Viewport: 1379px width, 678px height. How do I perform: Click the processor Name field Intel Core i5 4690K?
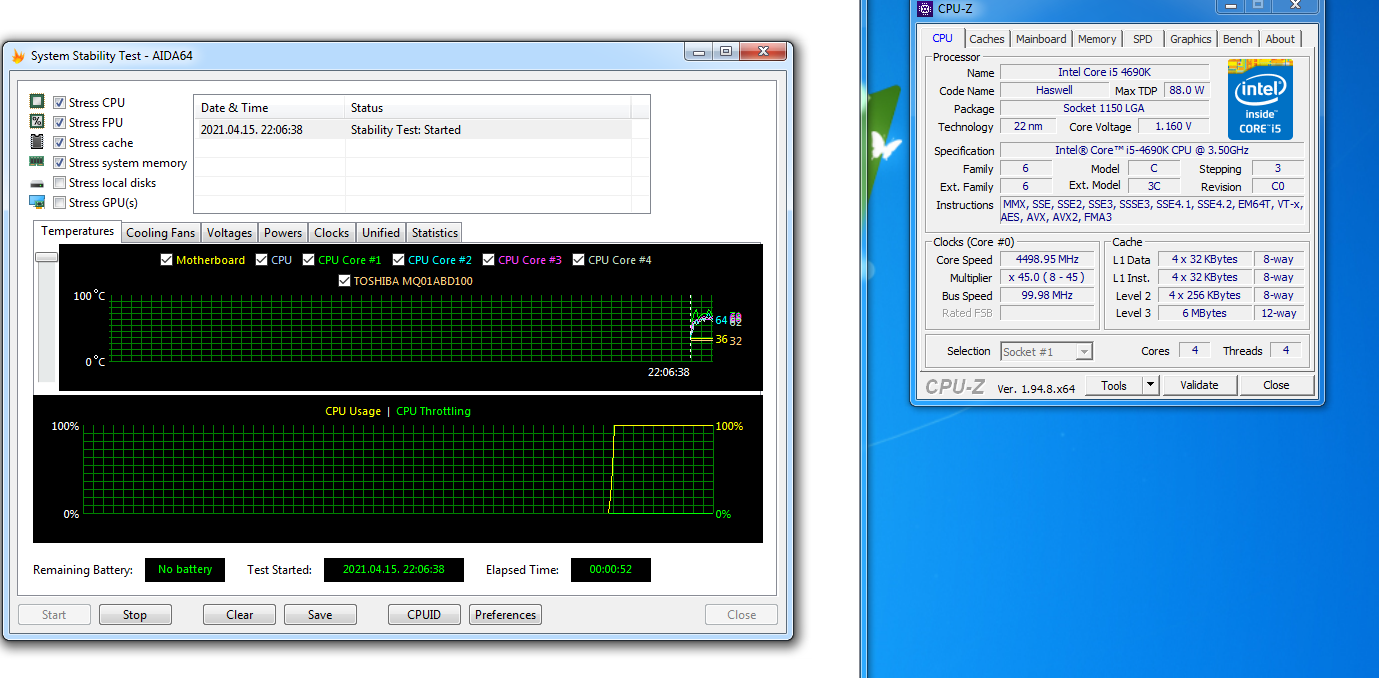click(1104, 72)
